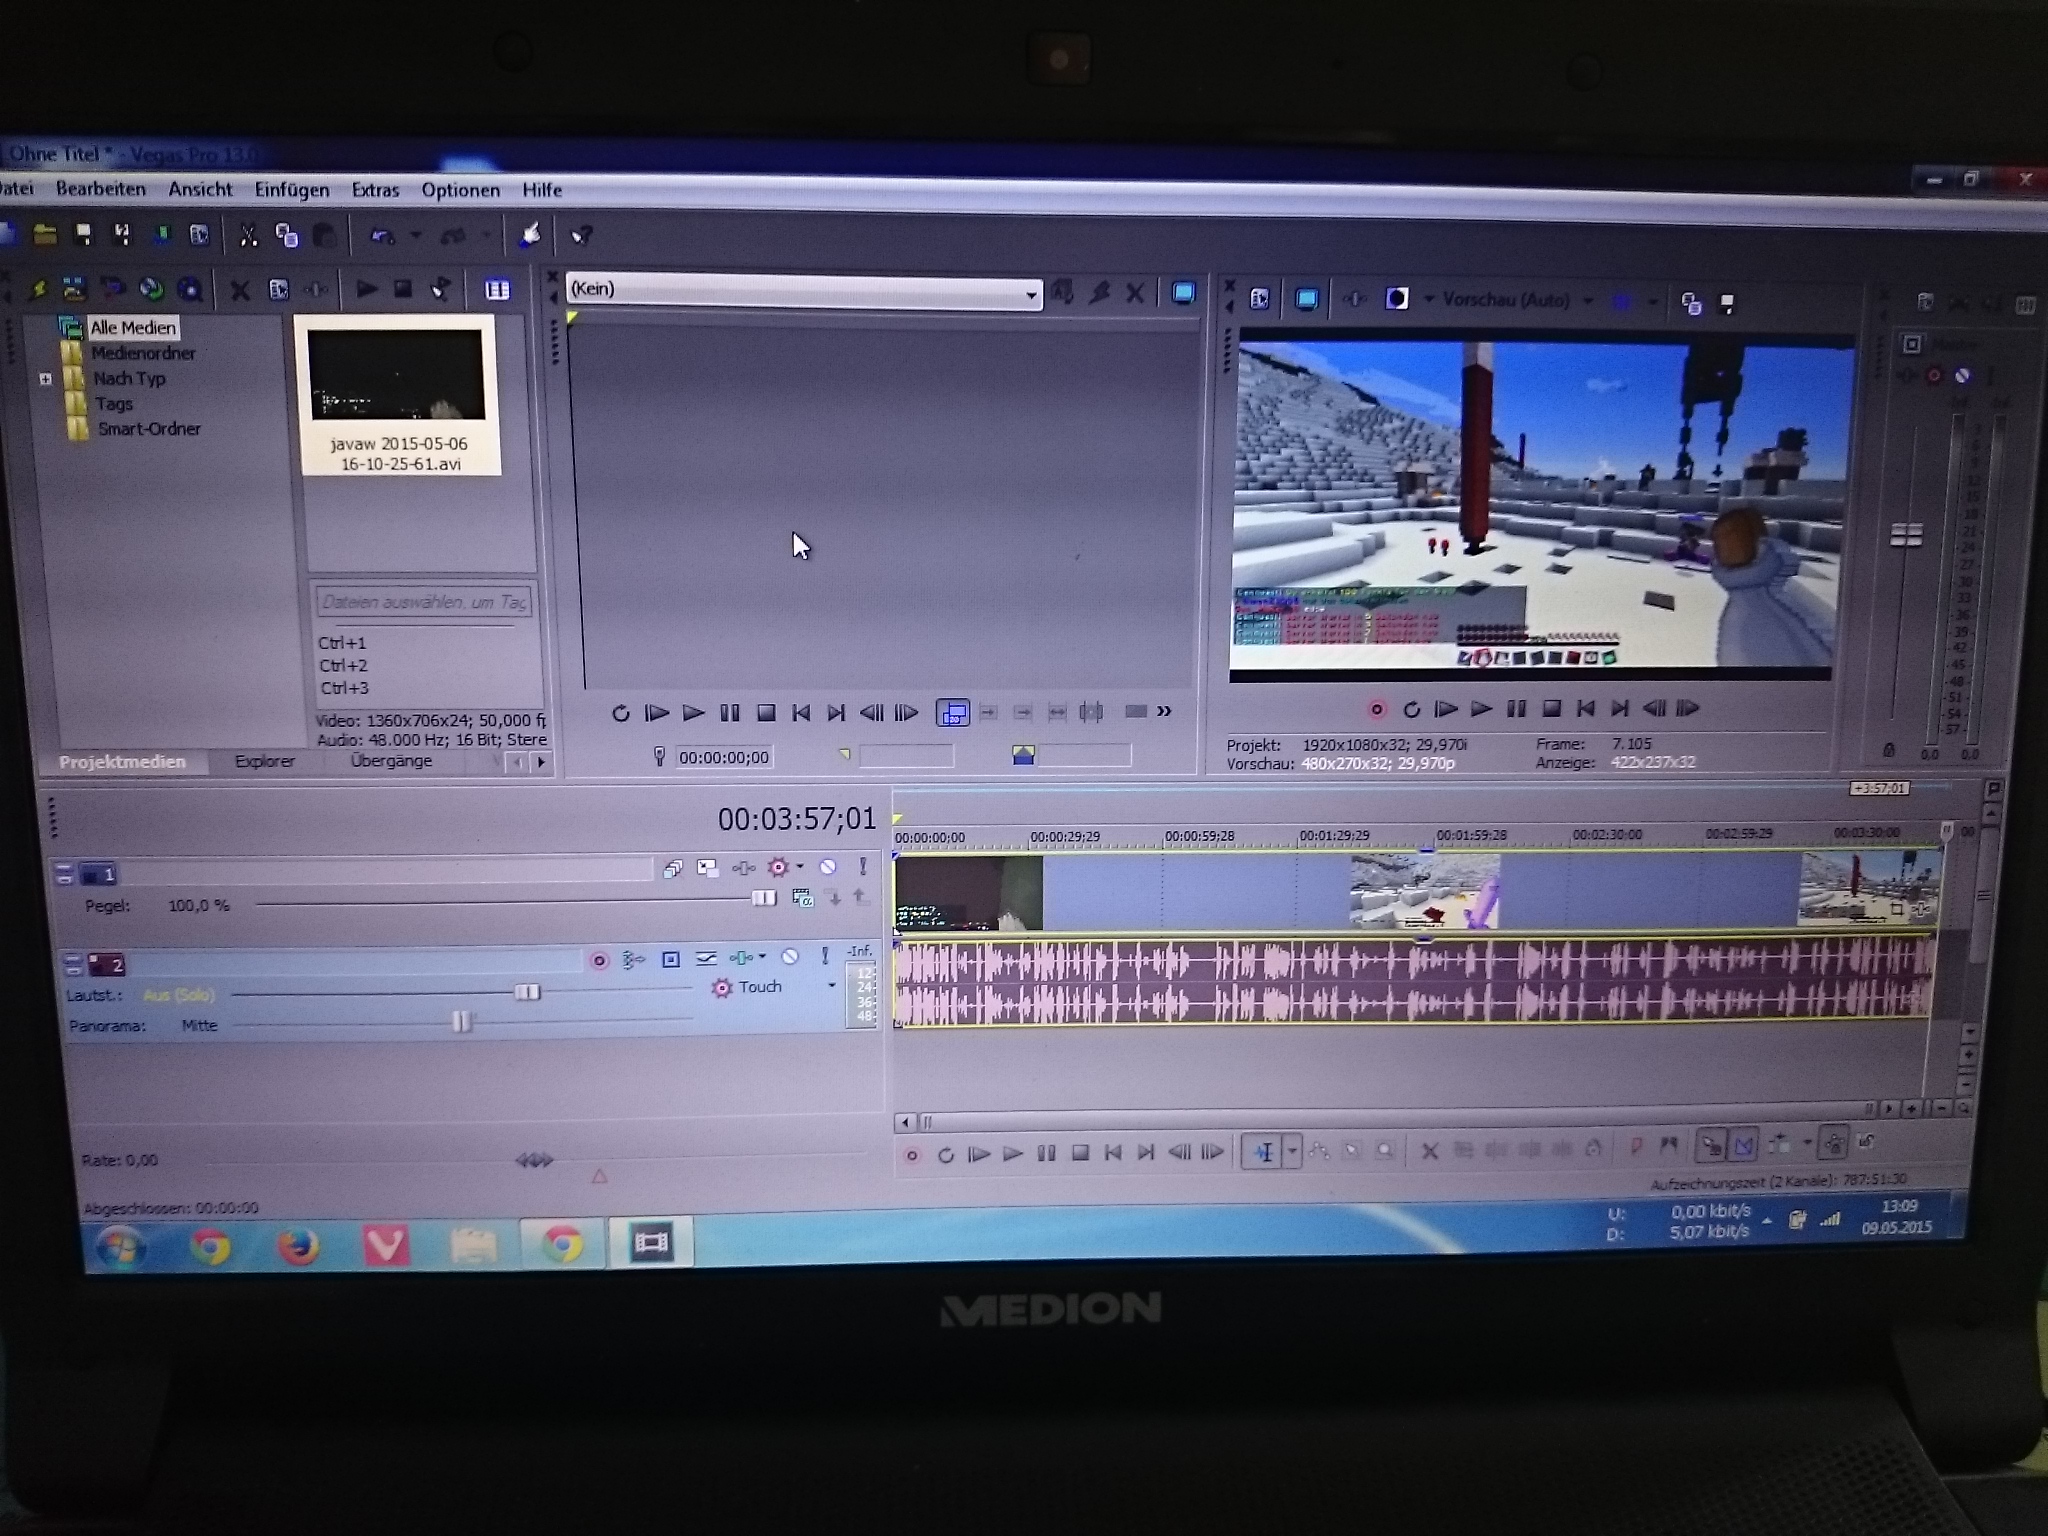Expand the Nach Typ folder
2048x1536 pixels.
point(45,379)
